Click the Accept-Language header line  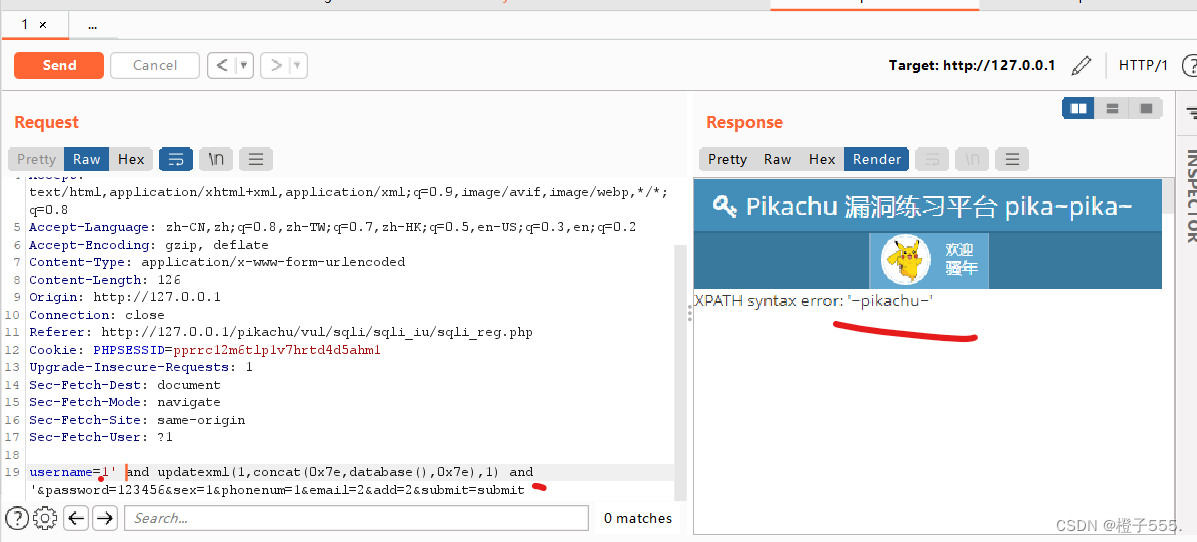click(x=333, y=227)
